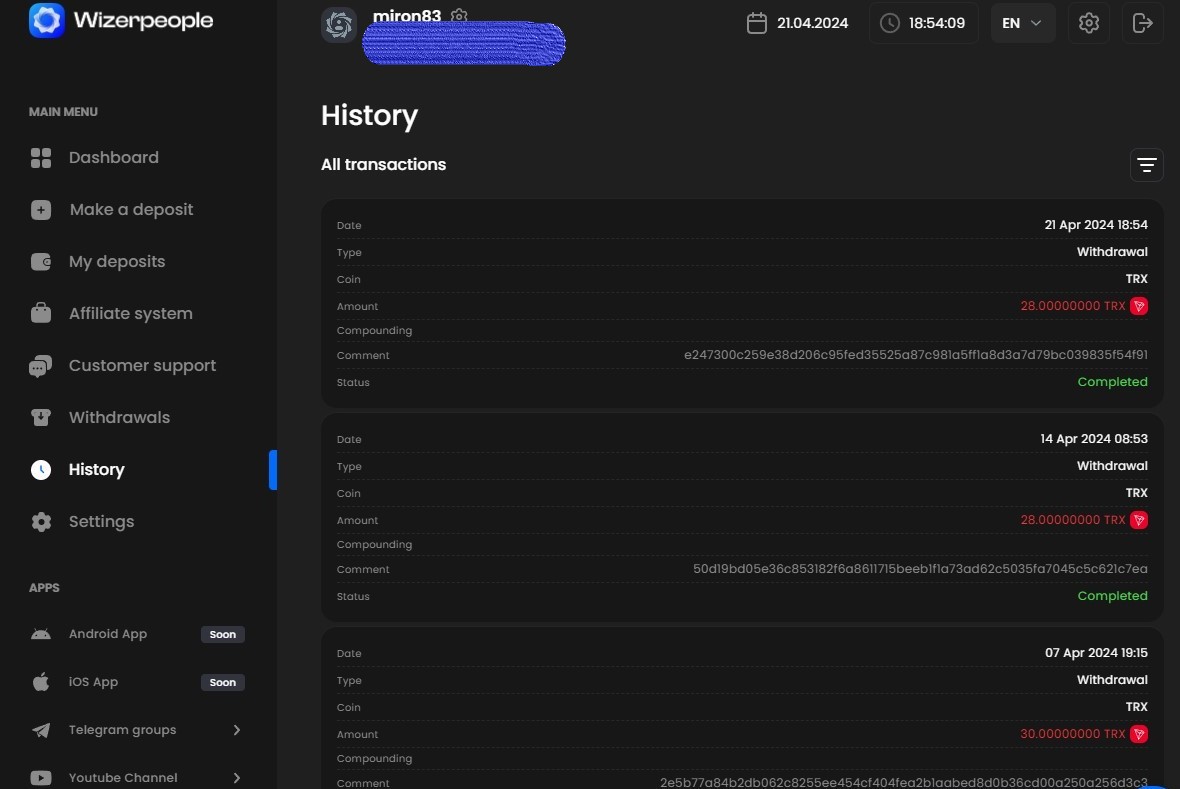Click the Wizerpeople brand name
This screenshot has width=1180, height=789.
[143, 20]
